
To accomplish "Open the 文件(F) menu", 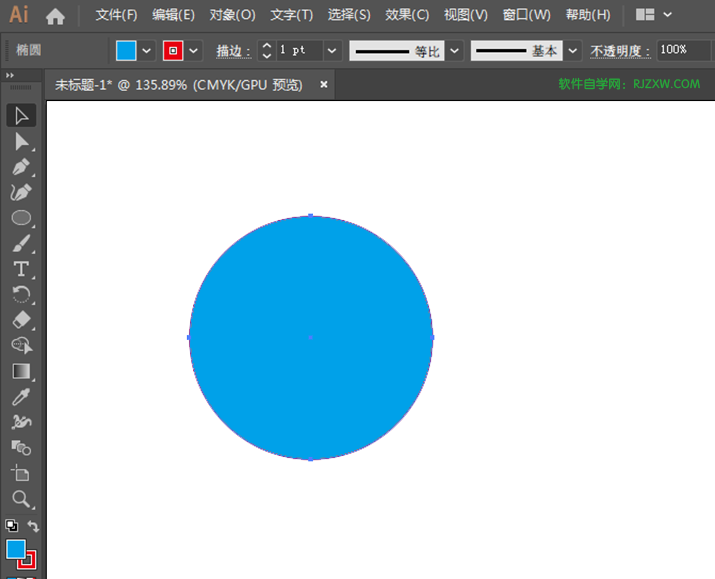I will (116, 15).
